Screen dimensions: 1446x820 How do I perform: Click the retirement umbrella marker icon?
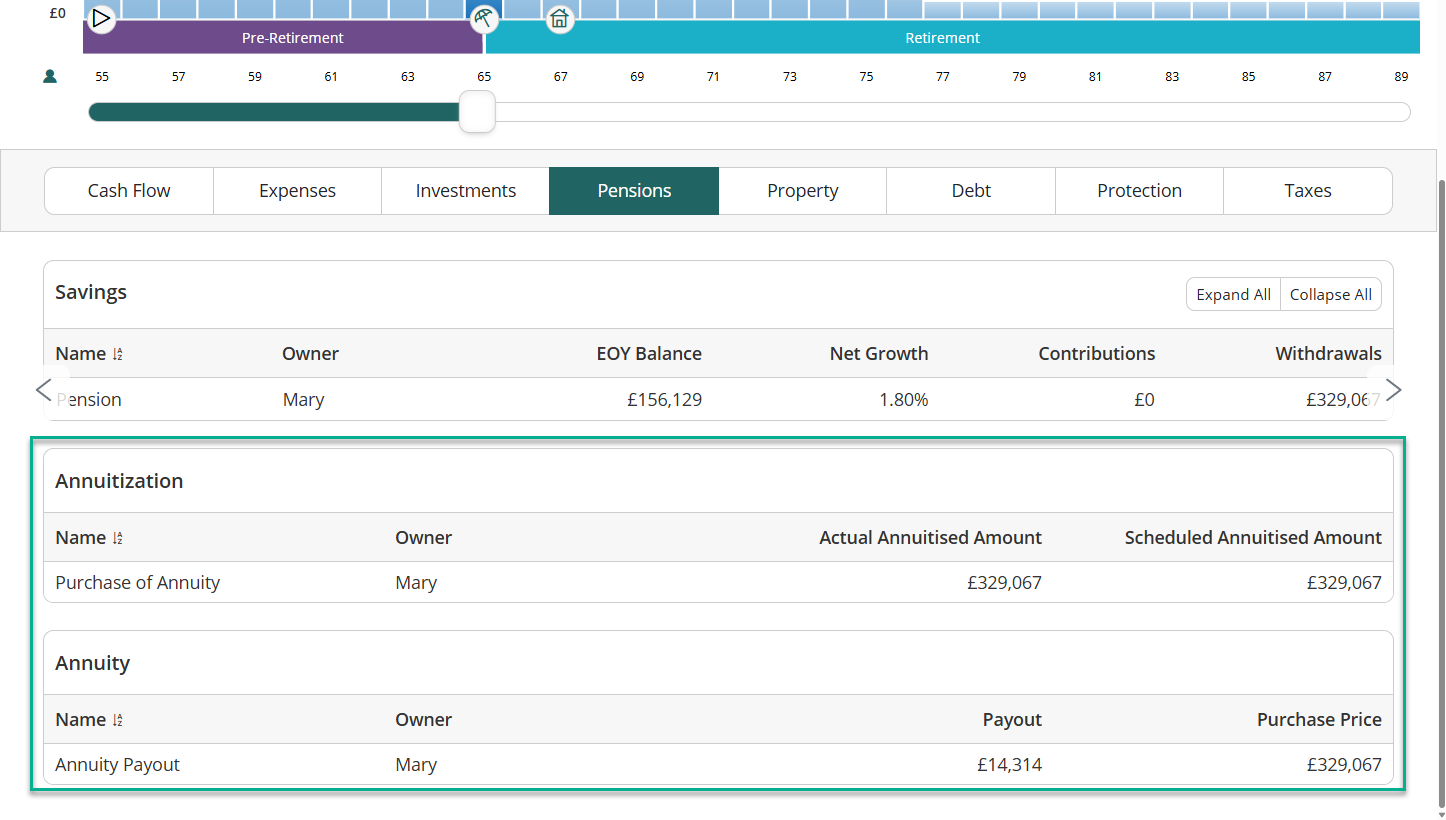(x=484, y=18)
